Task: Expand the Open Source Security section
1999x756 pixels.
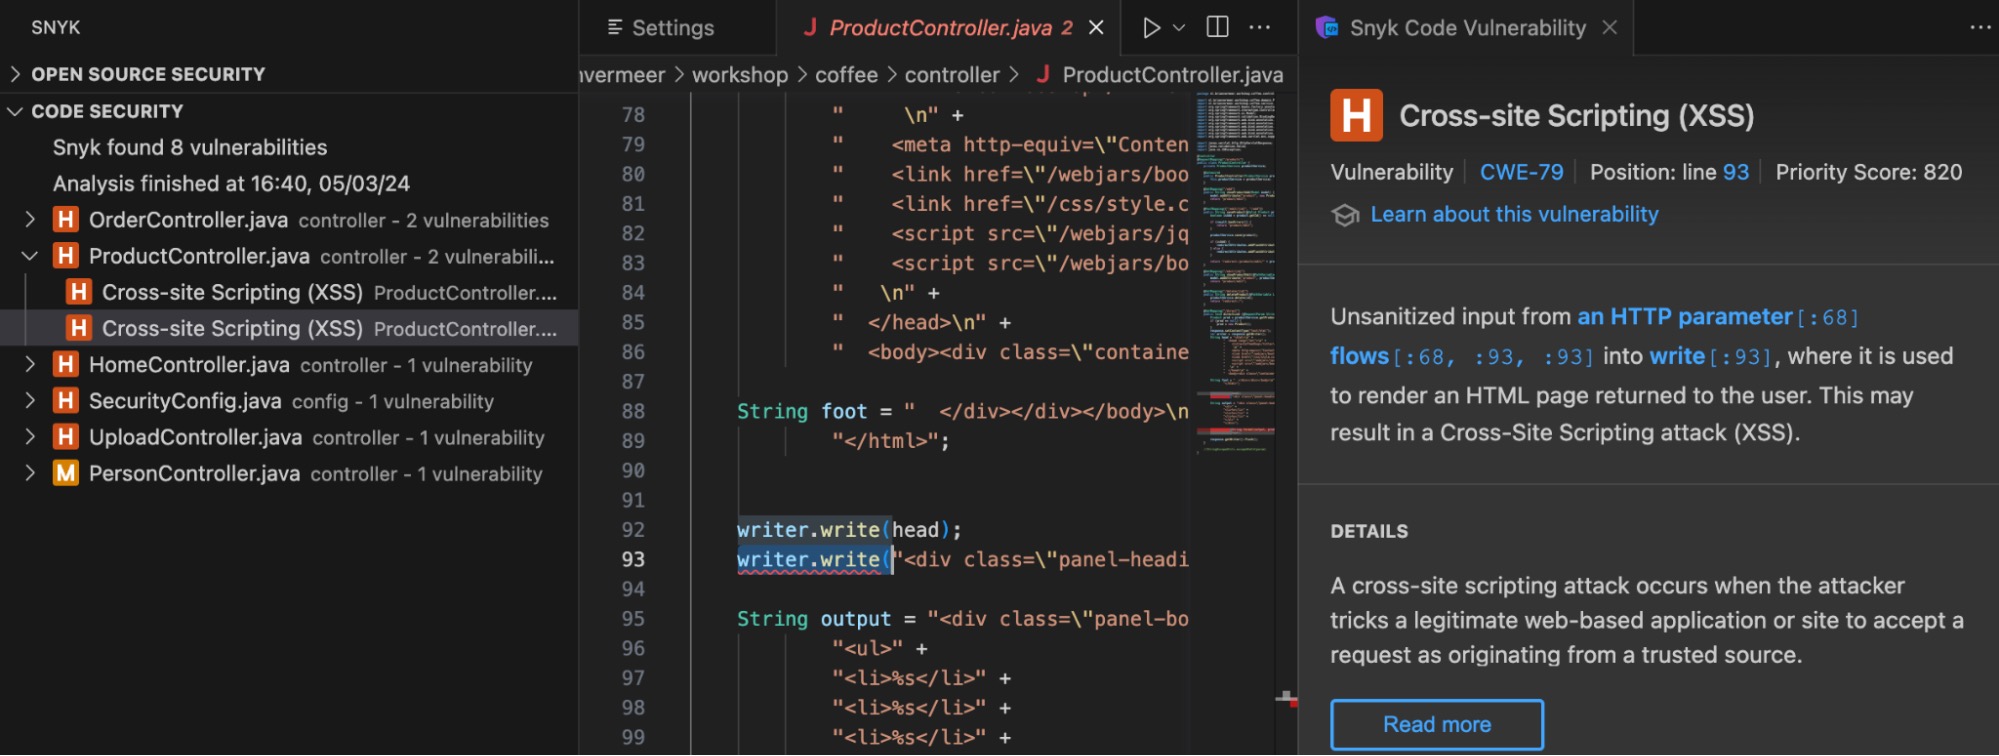Action: coord(15,74)
